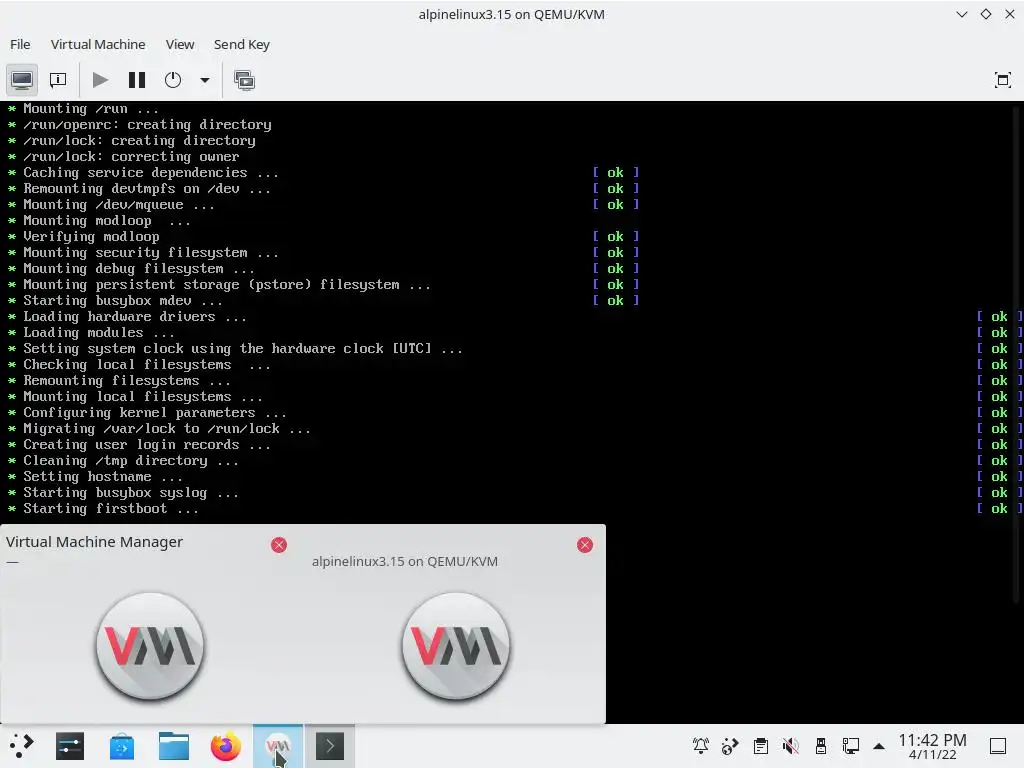The image size is (1024, 768).
Task: Open the notifications bell tray icon
Action: [701, 746]
